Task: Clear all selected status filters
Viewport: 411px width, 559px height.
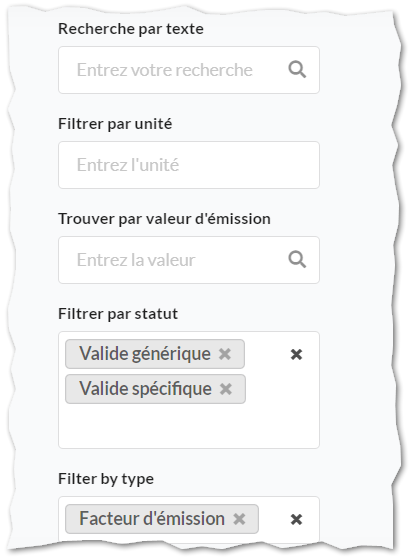Action: [296, 354]
